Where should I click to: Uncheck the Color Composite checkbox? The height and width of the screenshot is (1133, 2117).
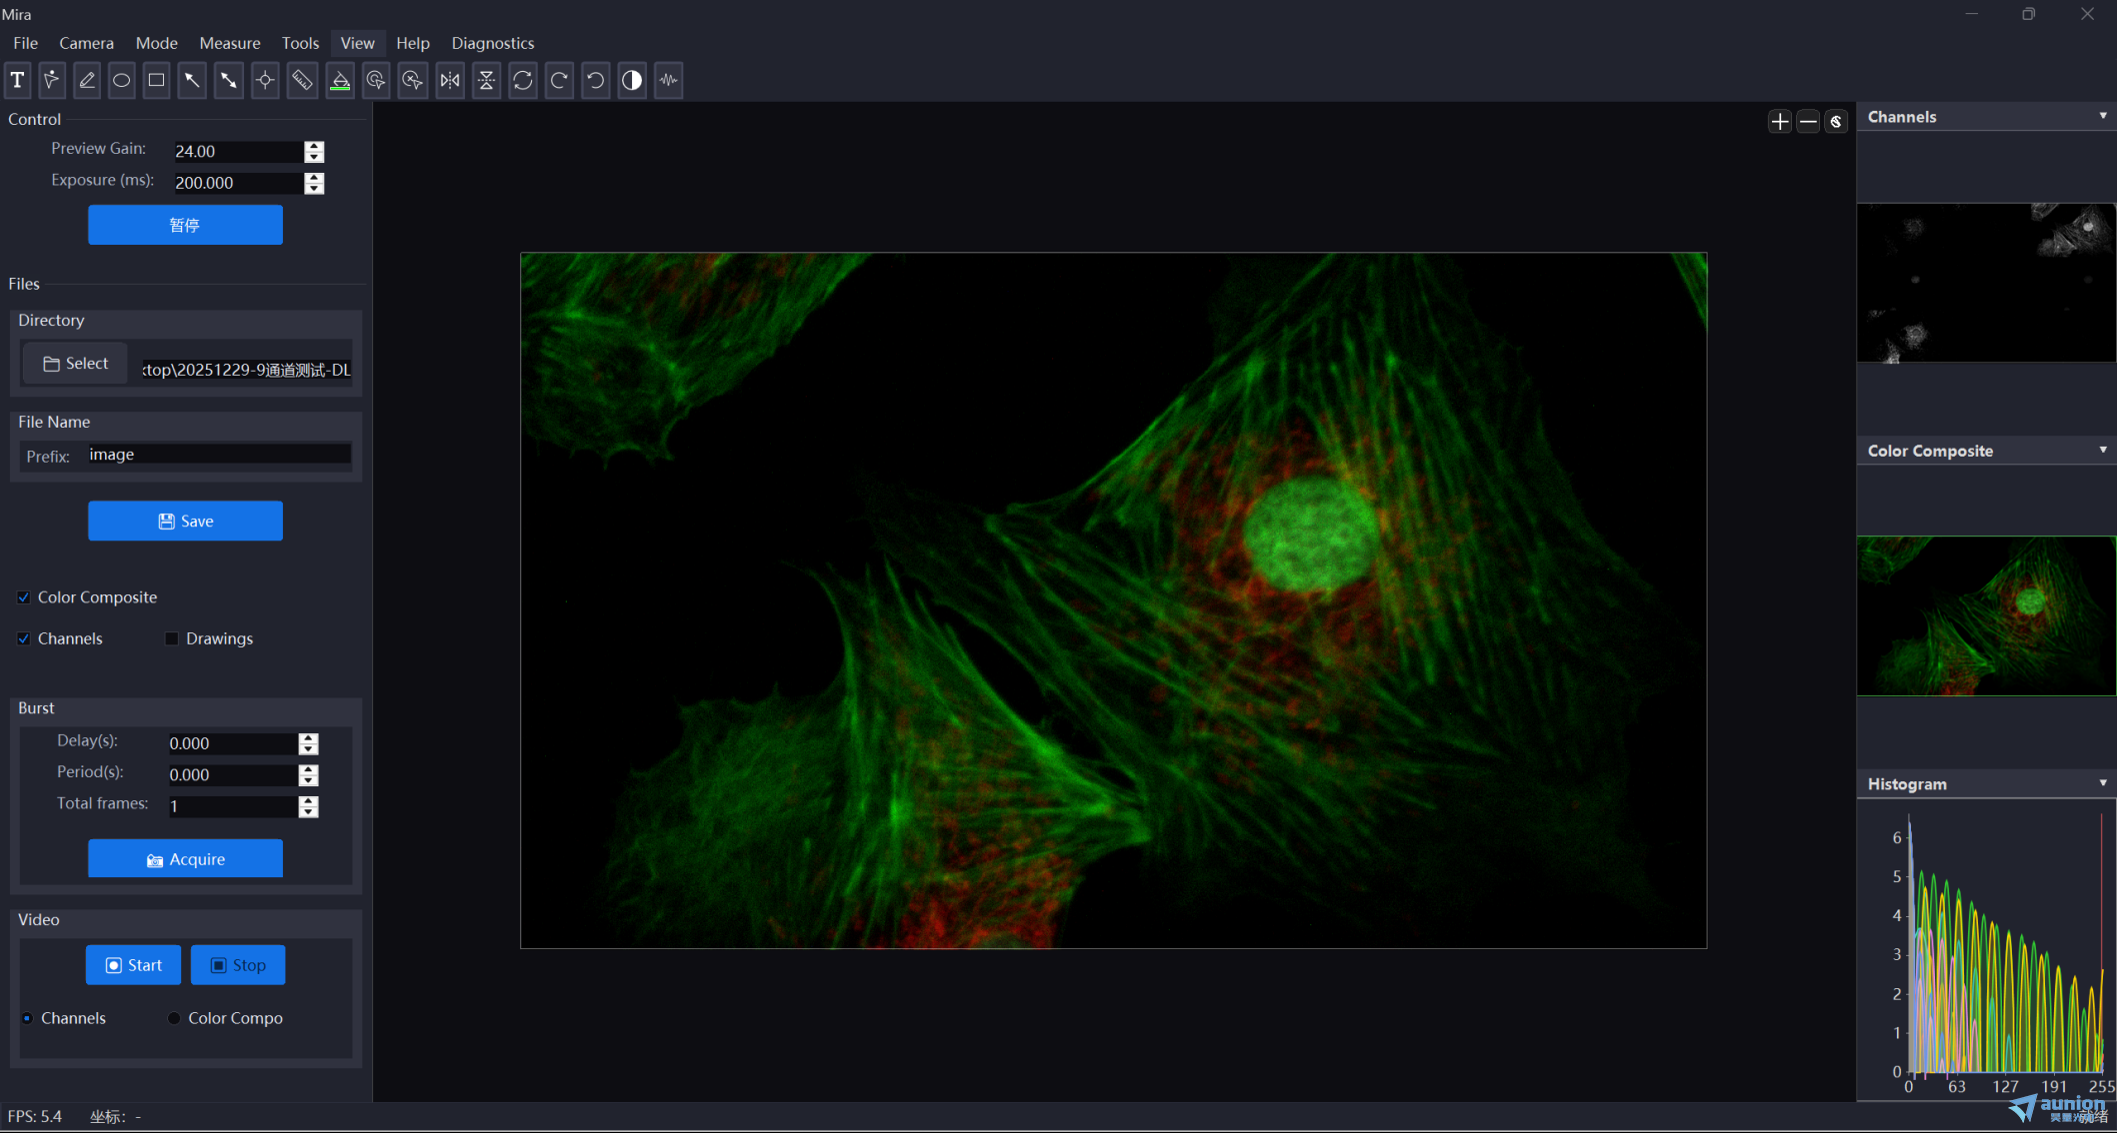click(24, 597)
